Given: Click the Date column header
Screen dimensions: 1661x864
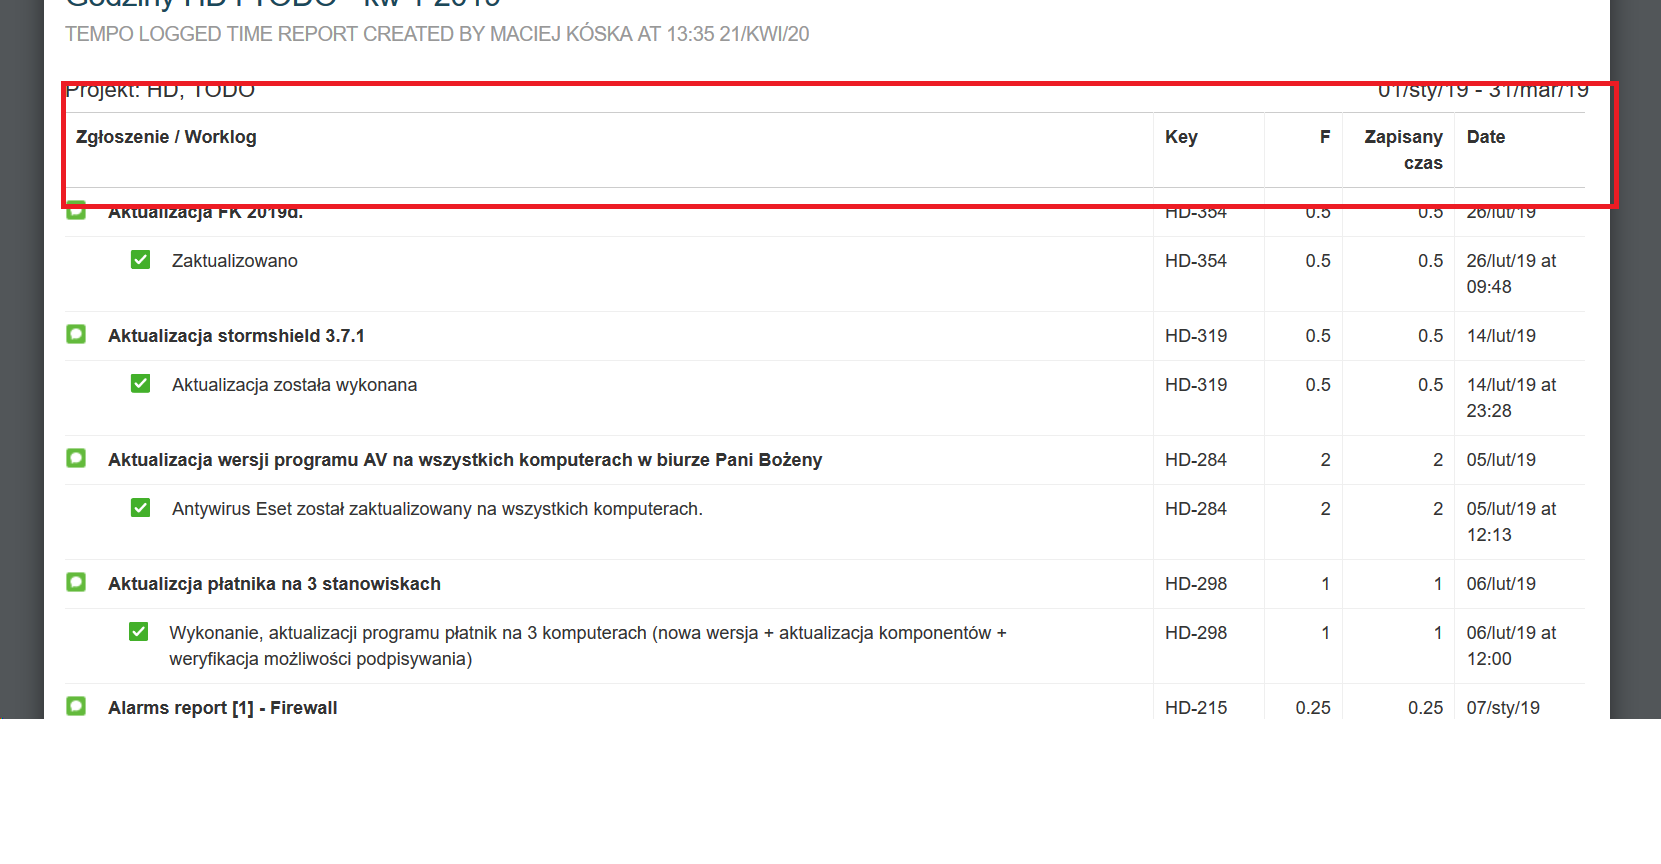Looking at the screenshot, I should (x=1485, y=137).
